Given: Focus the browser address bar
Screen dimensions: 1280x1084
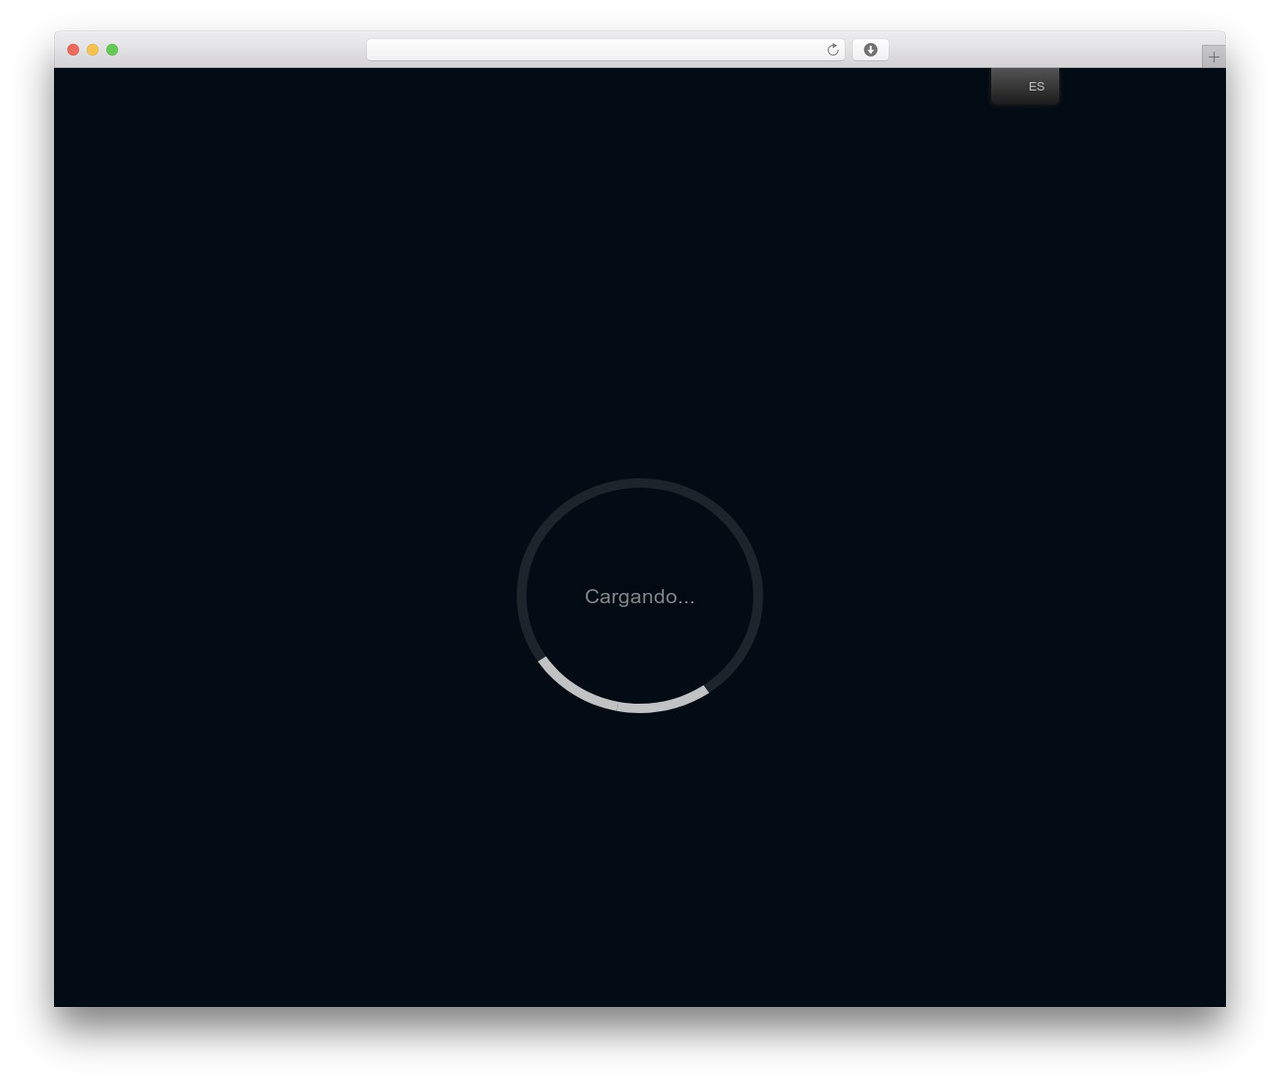Looking at the screenshot, I should click(605, 50).
